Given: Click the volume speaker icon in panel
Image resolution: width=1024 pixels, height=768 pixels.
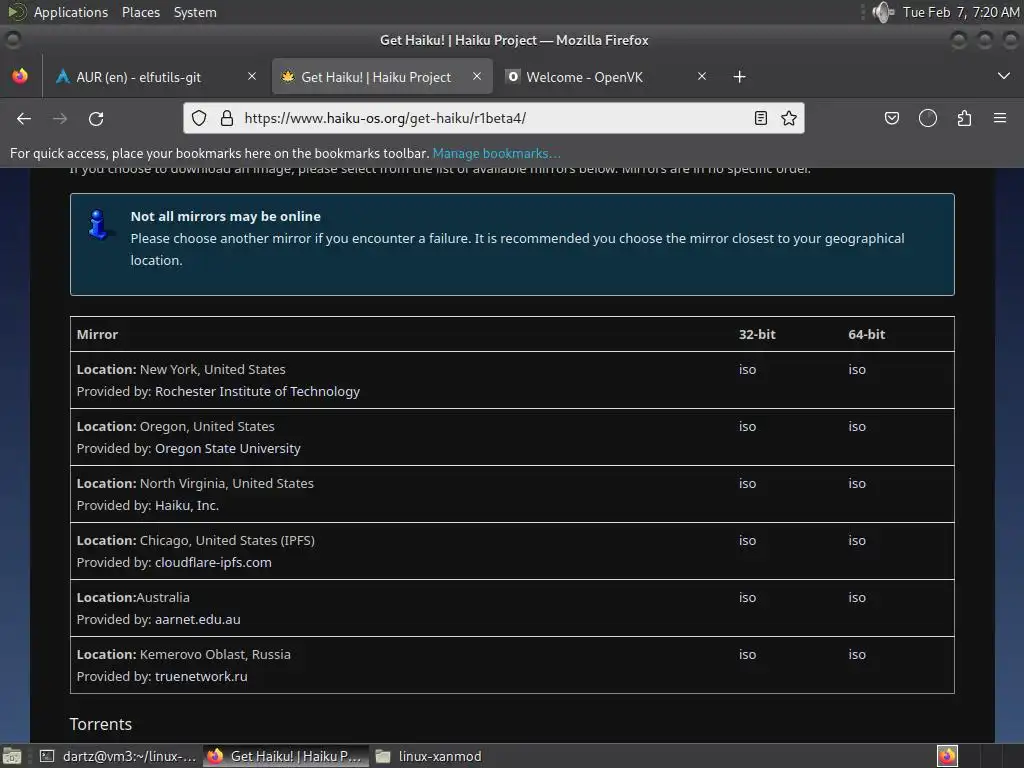Looking at the screenshot, I should pos(882,12).
